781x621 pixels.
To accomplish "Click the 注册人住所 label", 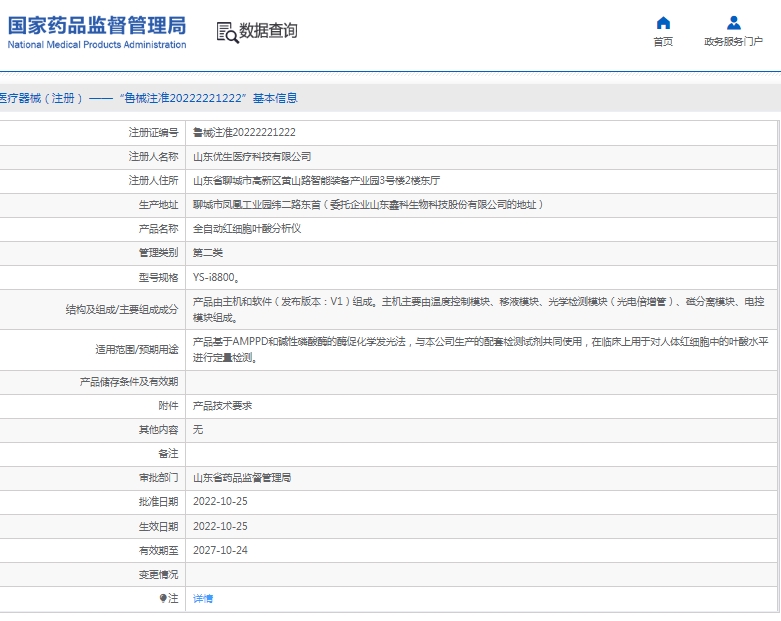I will coord(153,180).
